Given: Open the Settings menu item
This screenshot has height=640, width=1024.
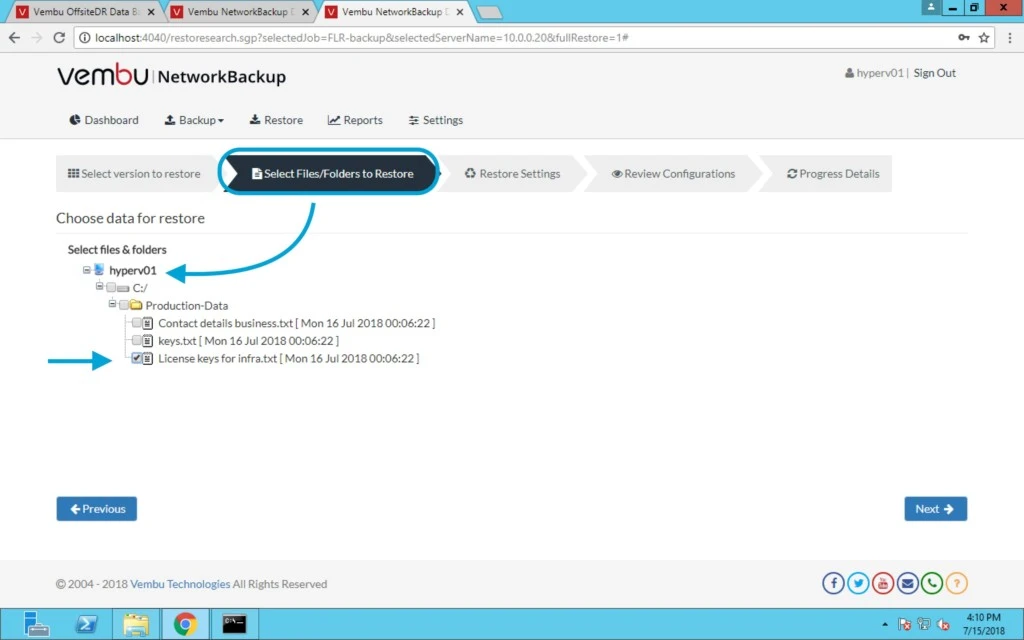Looking at the screenshot, I should 436,120.
